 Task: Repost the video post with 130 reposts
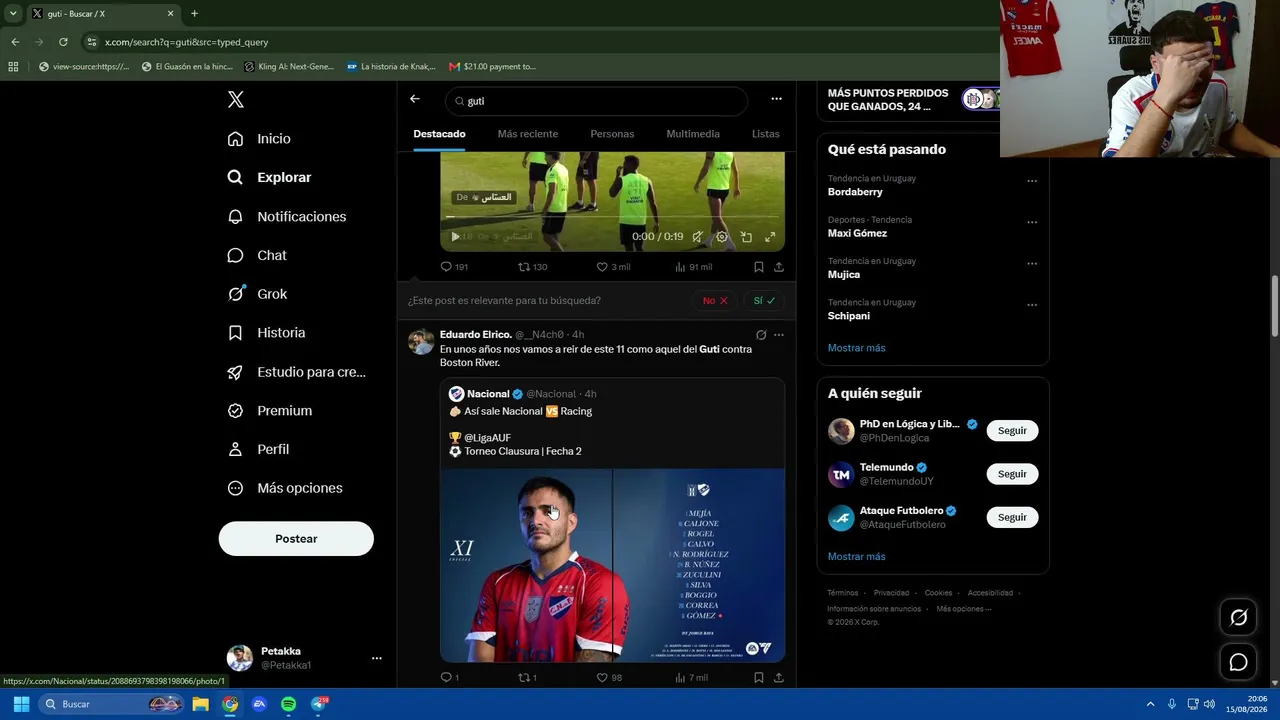[x=532, y=267]
